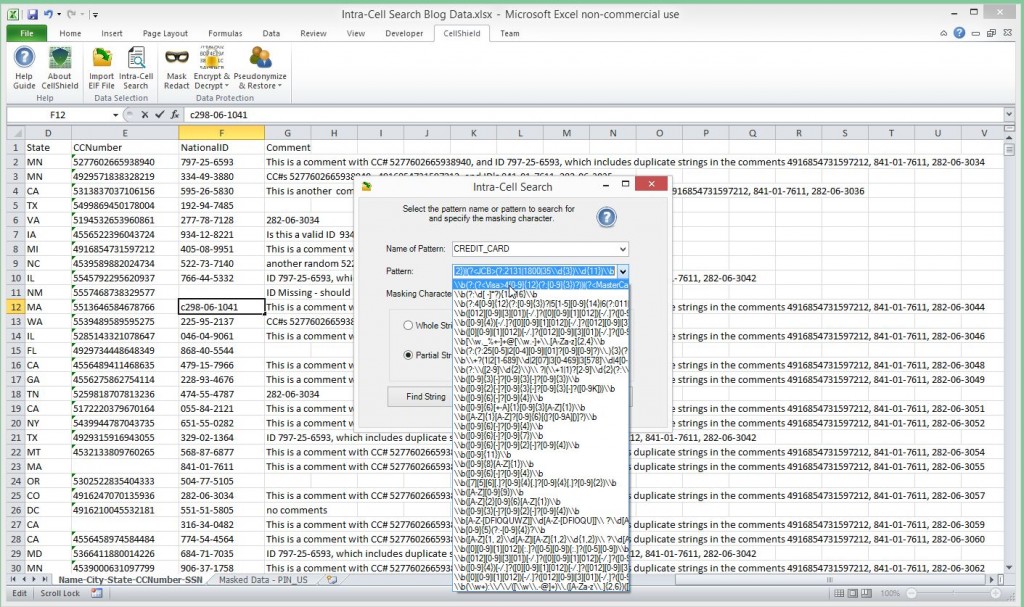Open the CellShield Help Guide
The image size is (1024, 607).
(x=24, y=68)
